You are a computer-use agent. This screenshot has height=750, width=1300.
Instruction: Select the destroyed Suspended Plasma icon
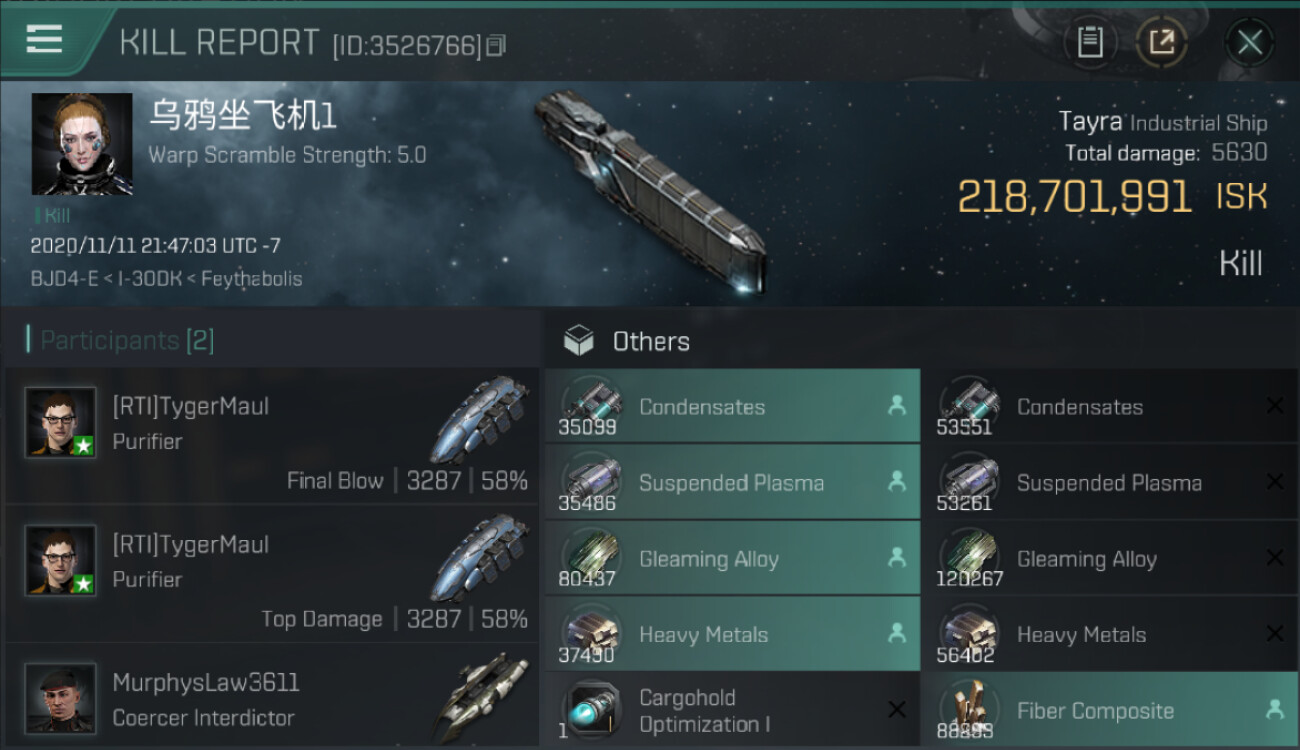(x=969, y=482)
